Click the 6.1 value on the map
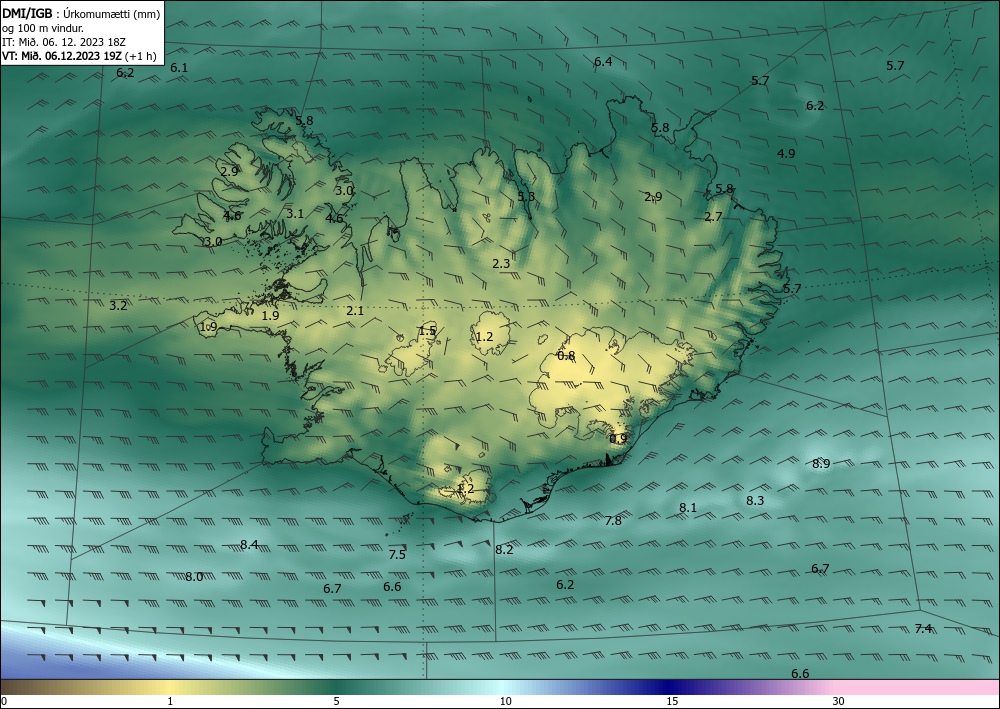Screen dimensions: 1000x709 click(179, 68)
